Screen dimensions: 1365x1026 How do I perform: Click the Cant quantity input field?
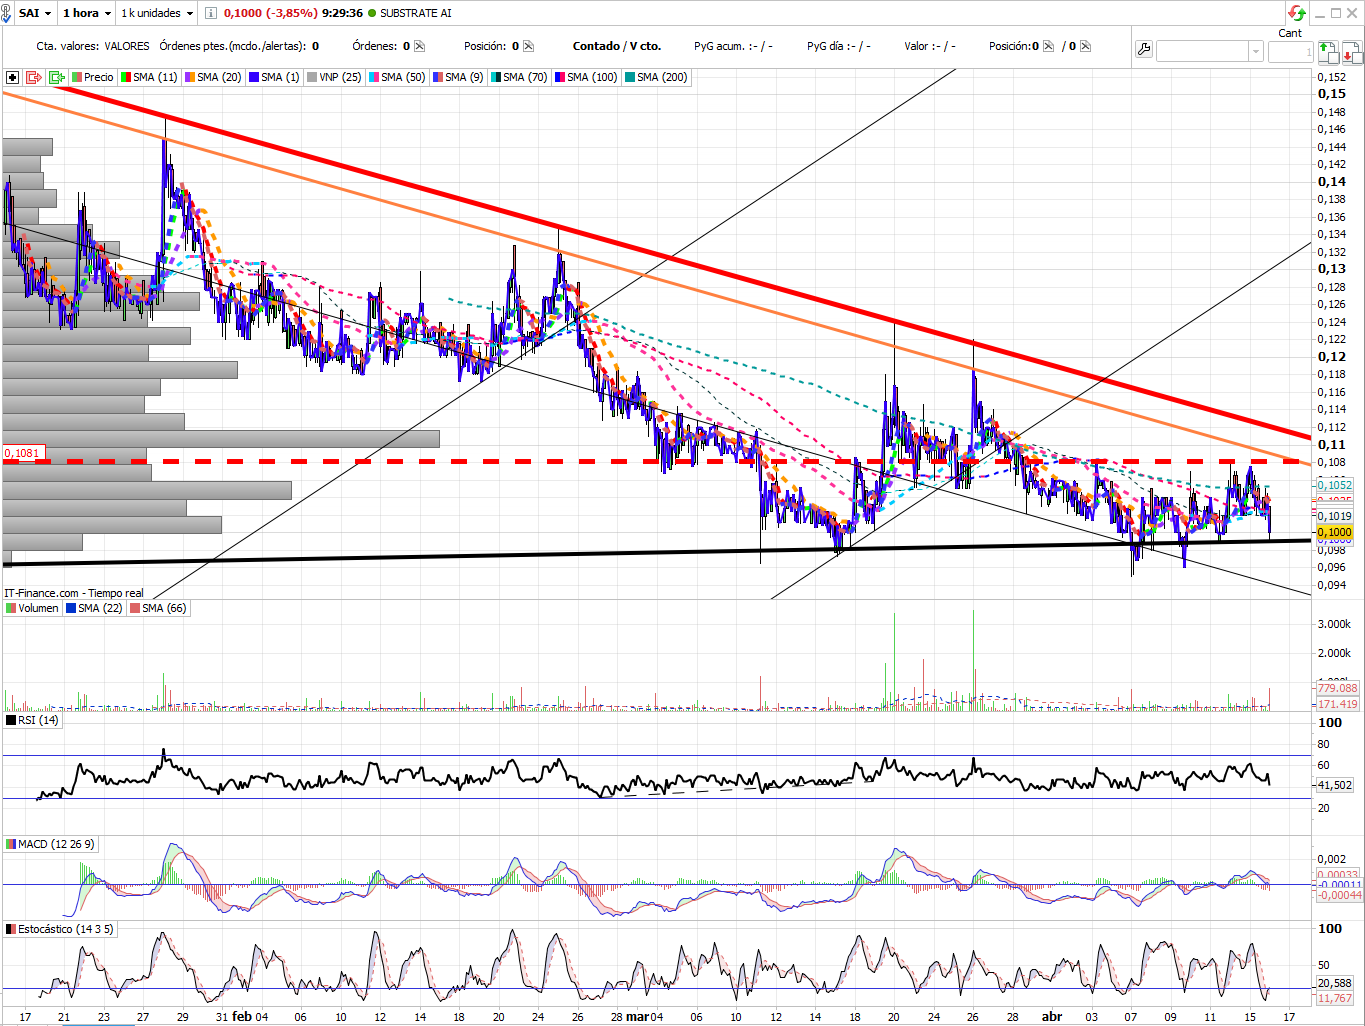point(1290,51)
